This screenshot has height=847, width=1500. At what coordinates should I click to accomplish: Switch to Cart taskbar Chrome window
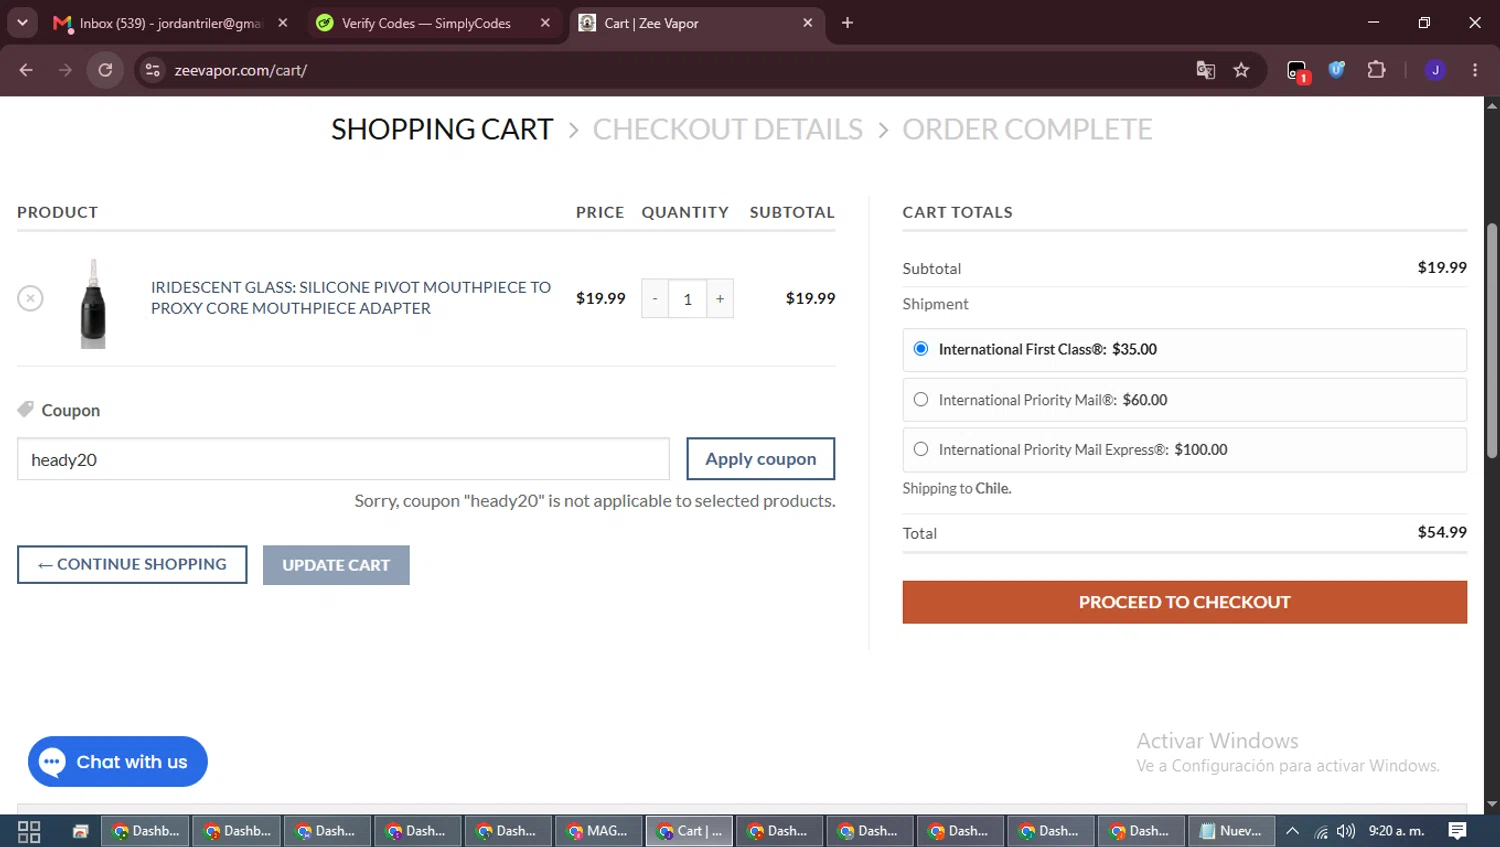pyautogui.click(x=689, y=831)
